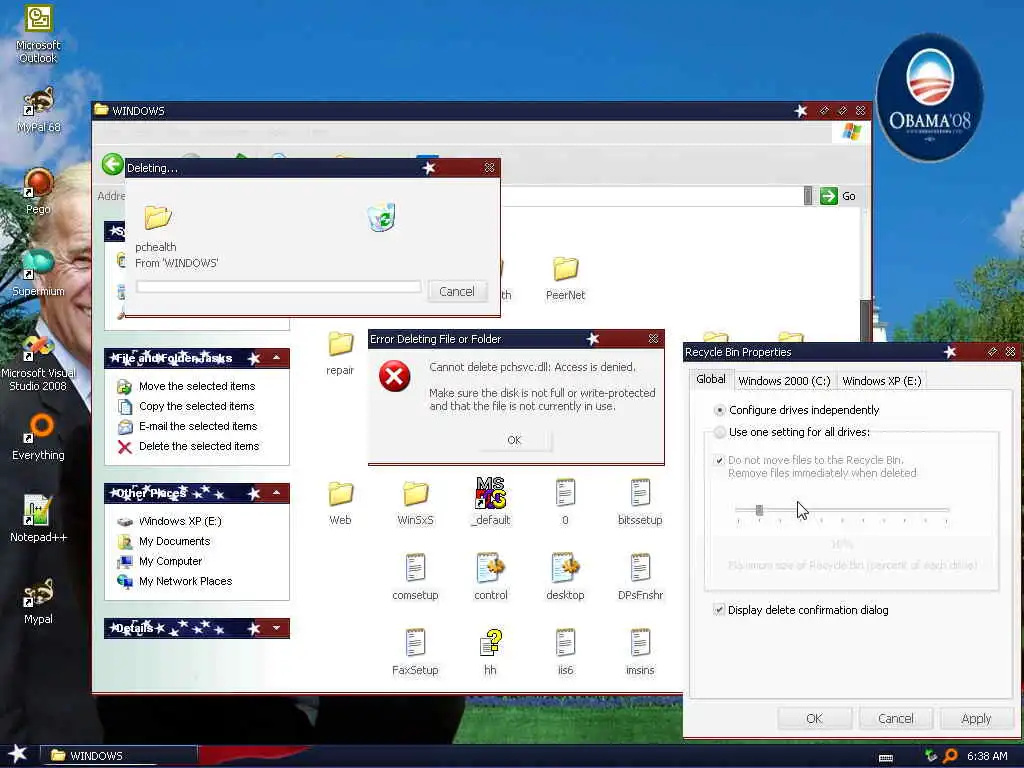Click the Recycle Bin size slider handle
This screenshot has height=768, width=1024.
coord(759,510)
